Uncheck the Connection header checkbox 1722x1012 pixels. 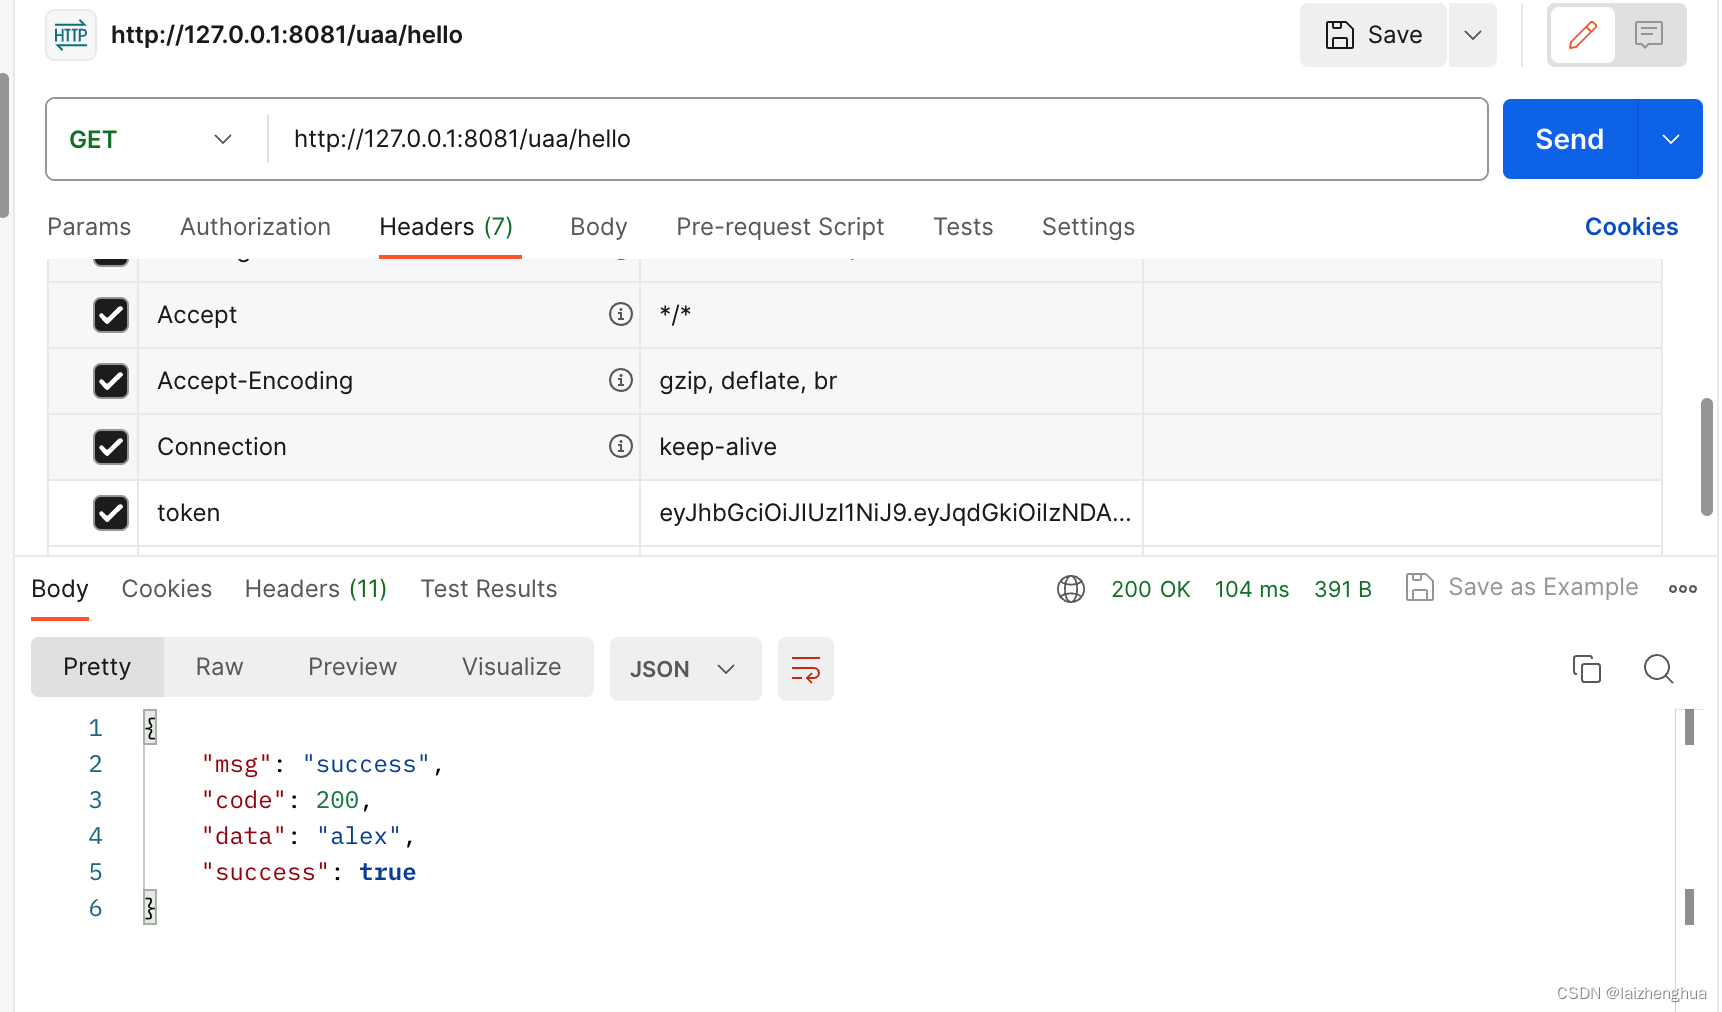tap(111, 447)
